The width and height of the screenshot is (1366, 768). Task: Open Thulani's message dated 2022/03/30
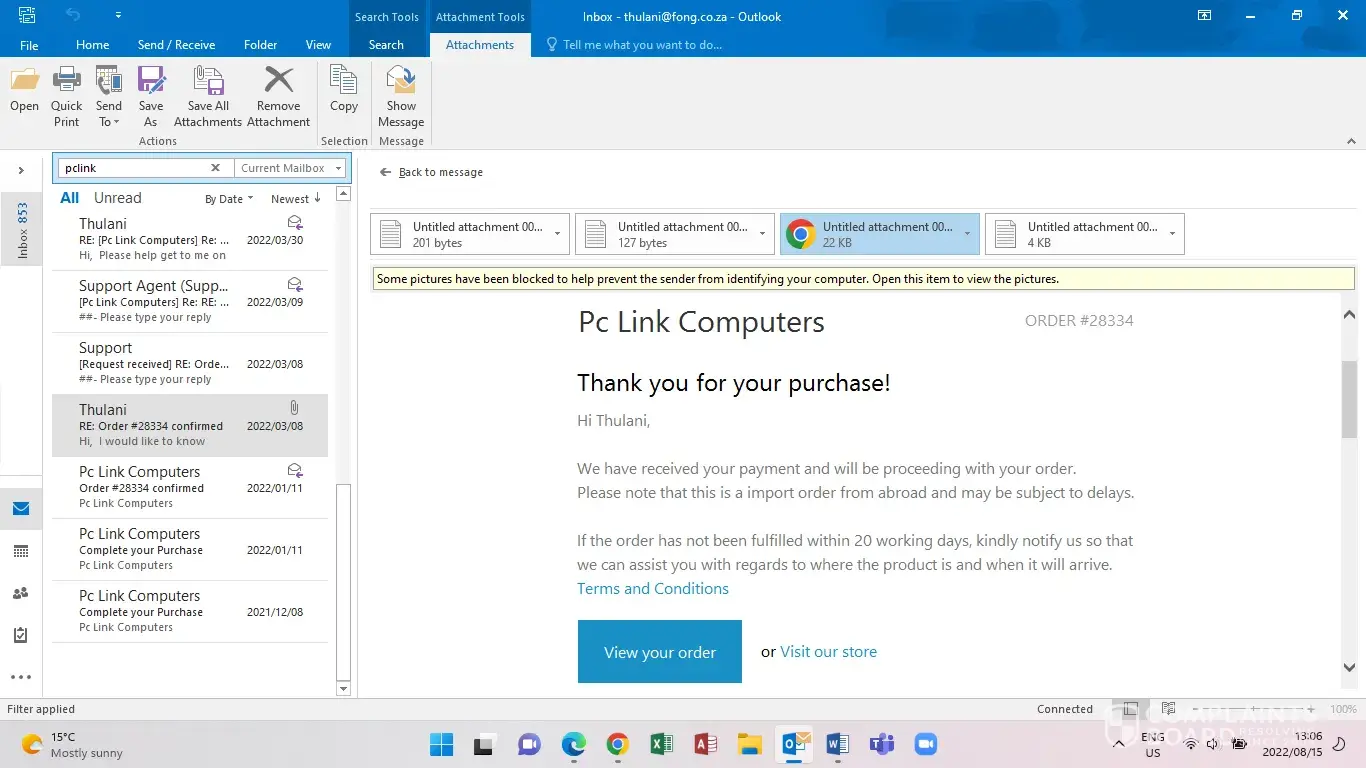point(190,239)
